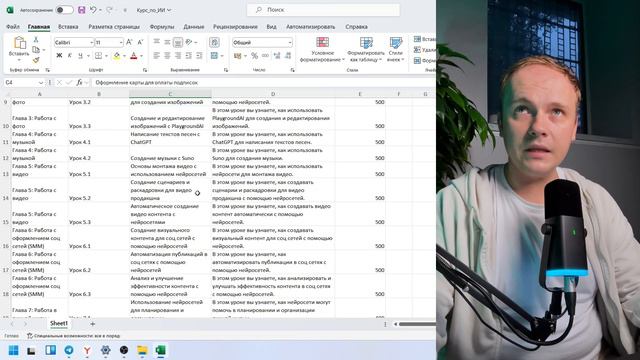Open the Calibri font name dropdown

pos(91,42)
